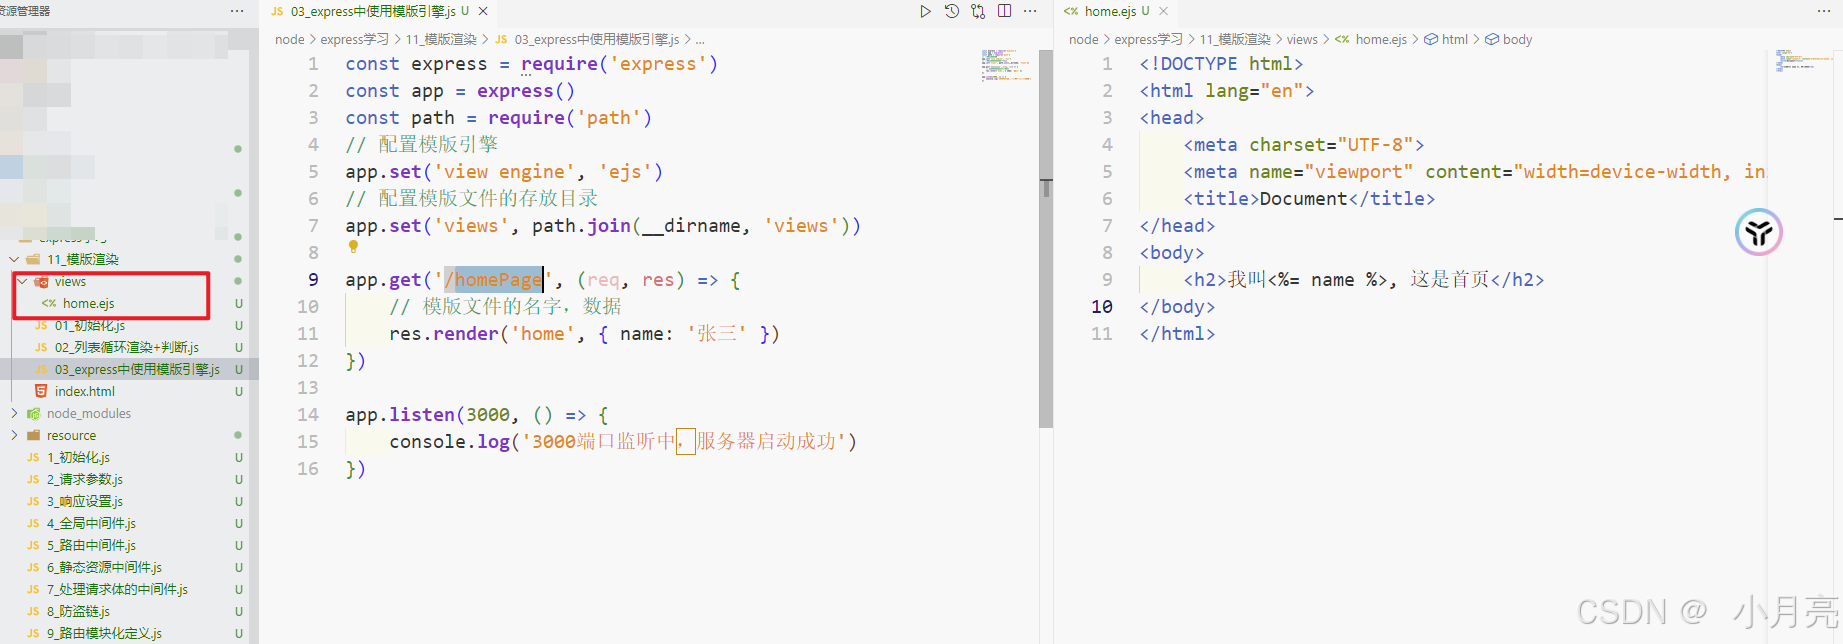The height and width of the screenshot is (644, 1843).
Task: Click the <h2> line in home.ejs
Action: 1364,280
